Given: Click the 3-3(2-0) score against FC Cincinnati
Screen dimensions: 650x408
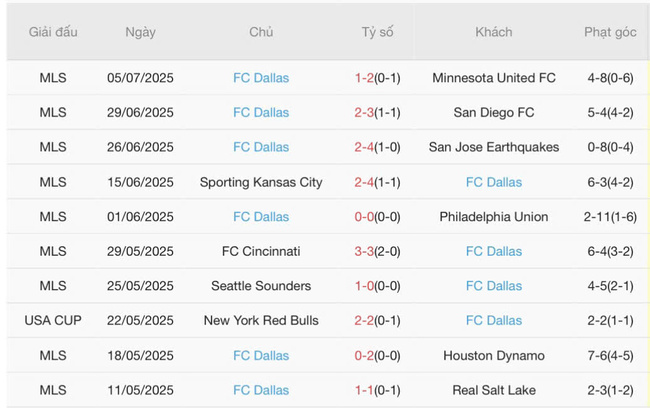Looking at the screenshot, I should point(377,251).
